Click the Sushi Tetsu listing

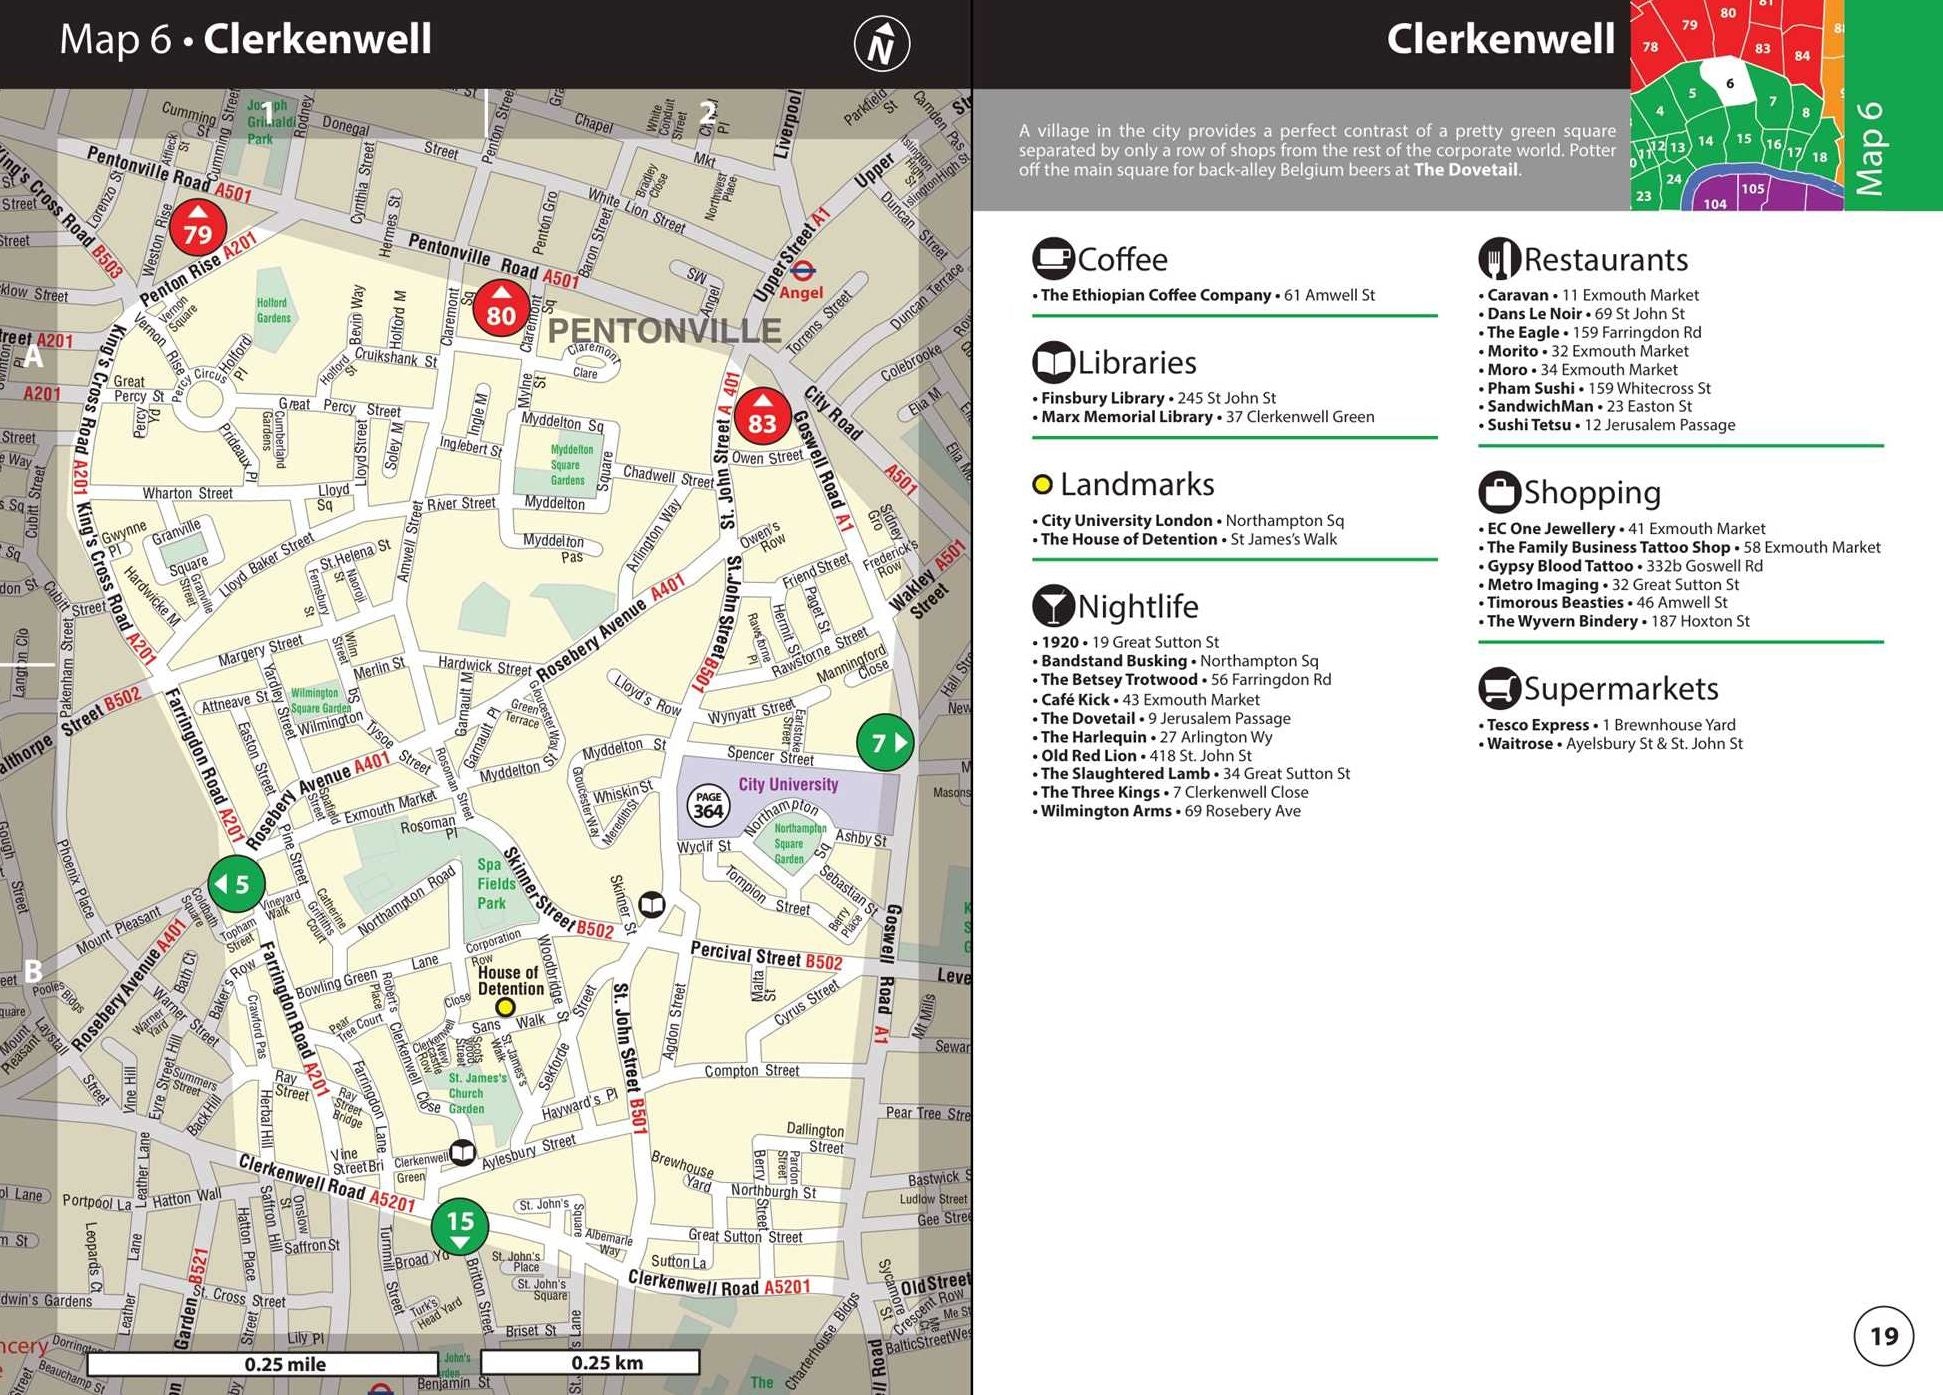1607,425
